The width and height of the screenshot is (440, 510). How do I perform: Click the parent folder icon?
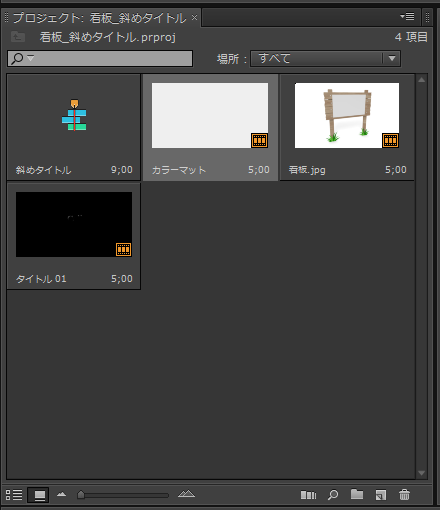point(18,36)
